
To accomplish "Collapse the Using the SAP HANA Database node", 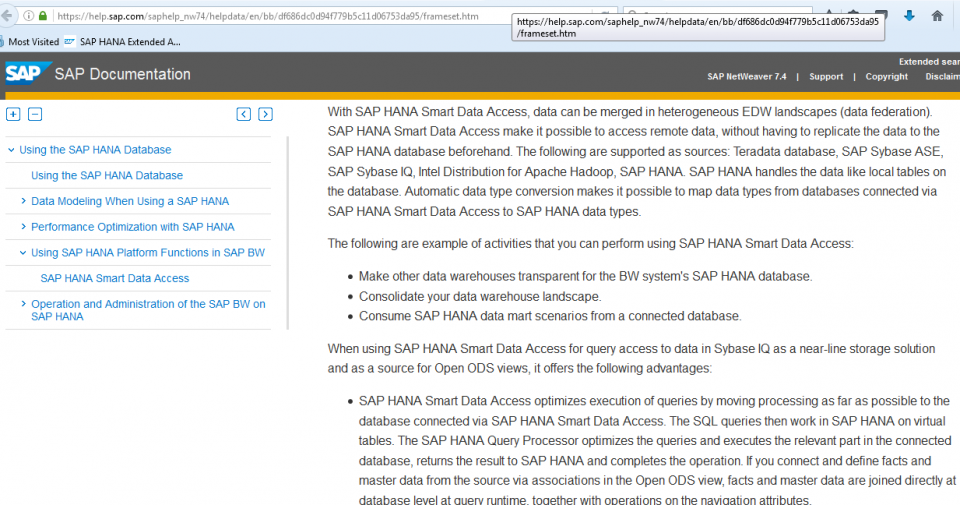I will (x=11, y=150).
